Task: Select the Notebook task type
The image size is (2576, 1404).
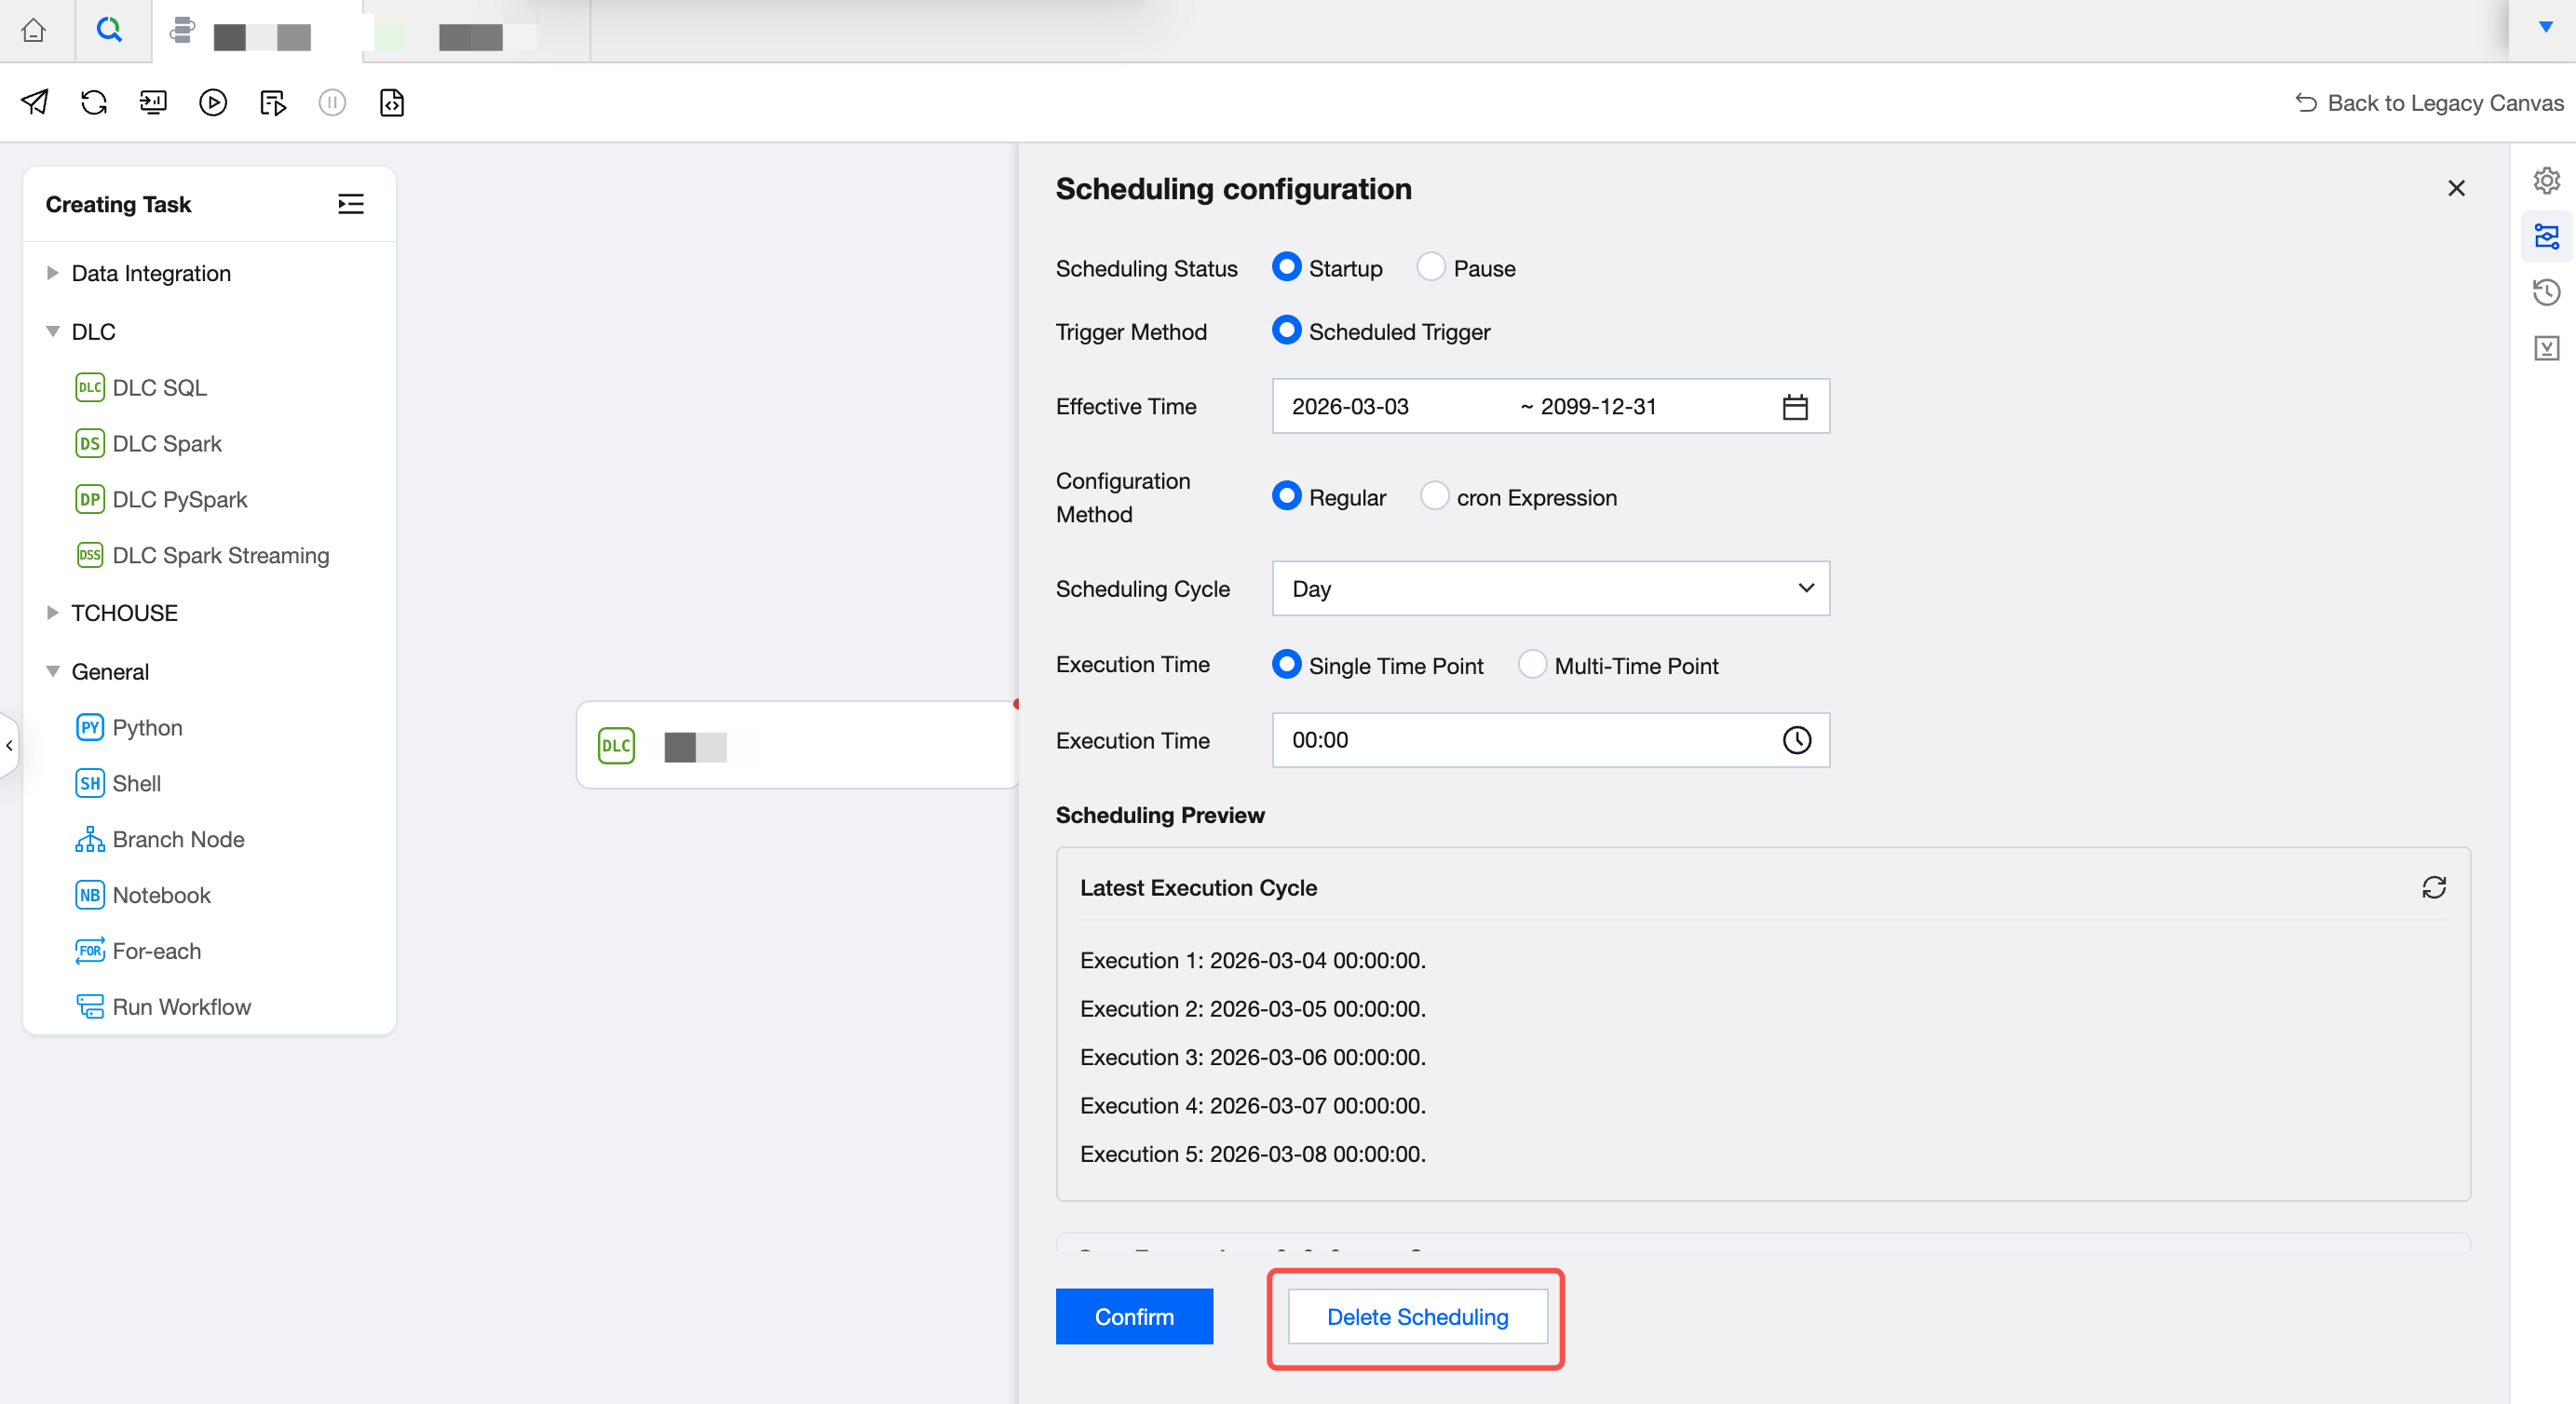Action: [x=161, y=895]
